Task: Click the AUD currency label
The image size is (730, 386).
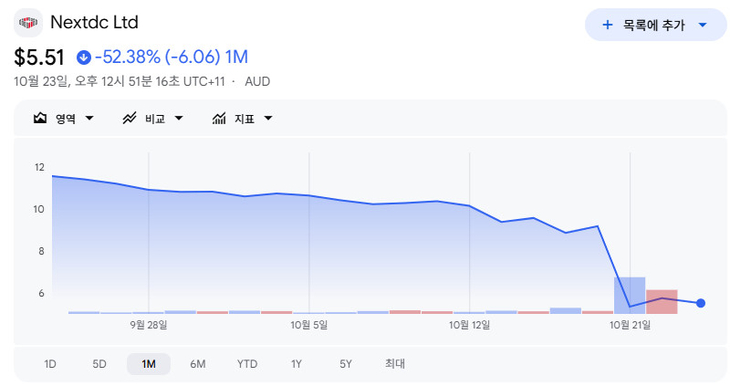Action: click(257, 81)
